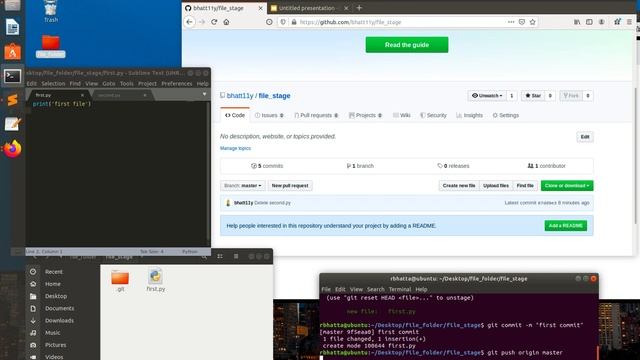
Task: Open the Pull requests tab on GitHub
Action: point(316,116)
